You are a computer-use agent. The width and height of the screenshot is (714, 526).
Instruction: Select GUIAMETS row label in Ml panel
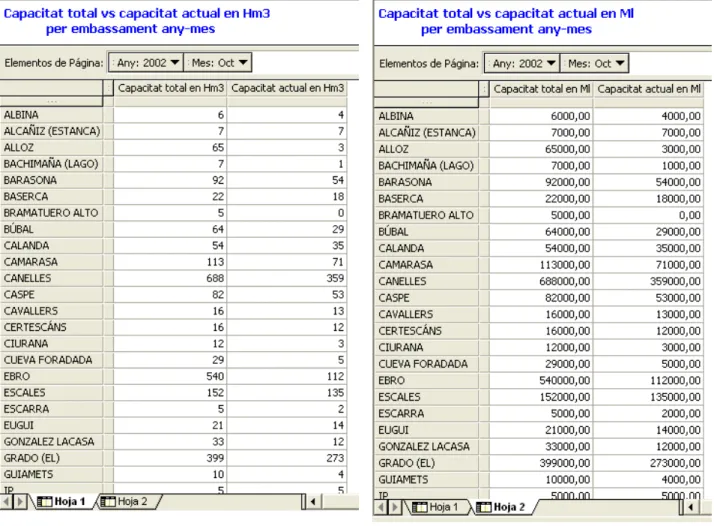click(x=426, y=480)
